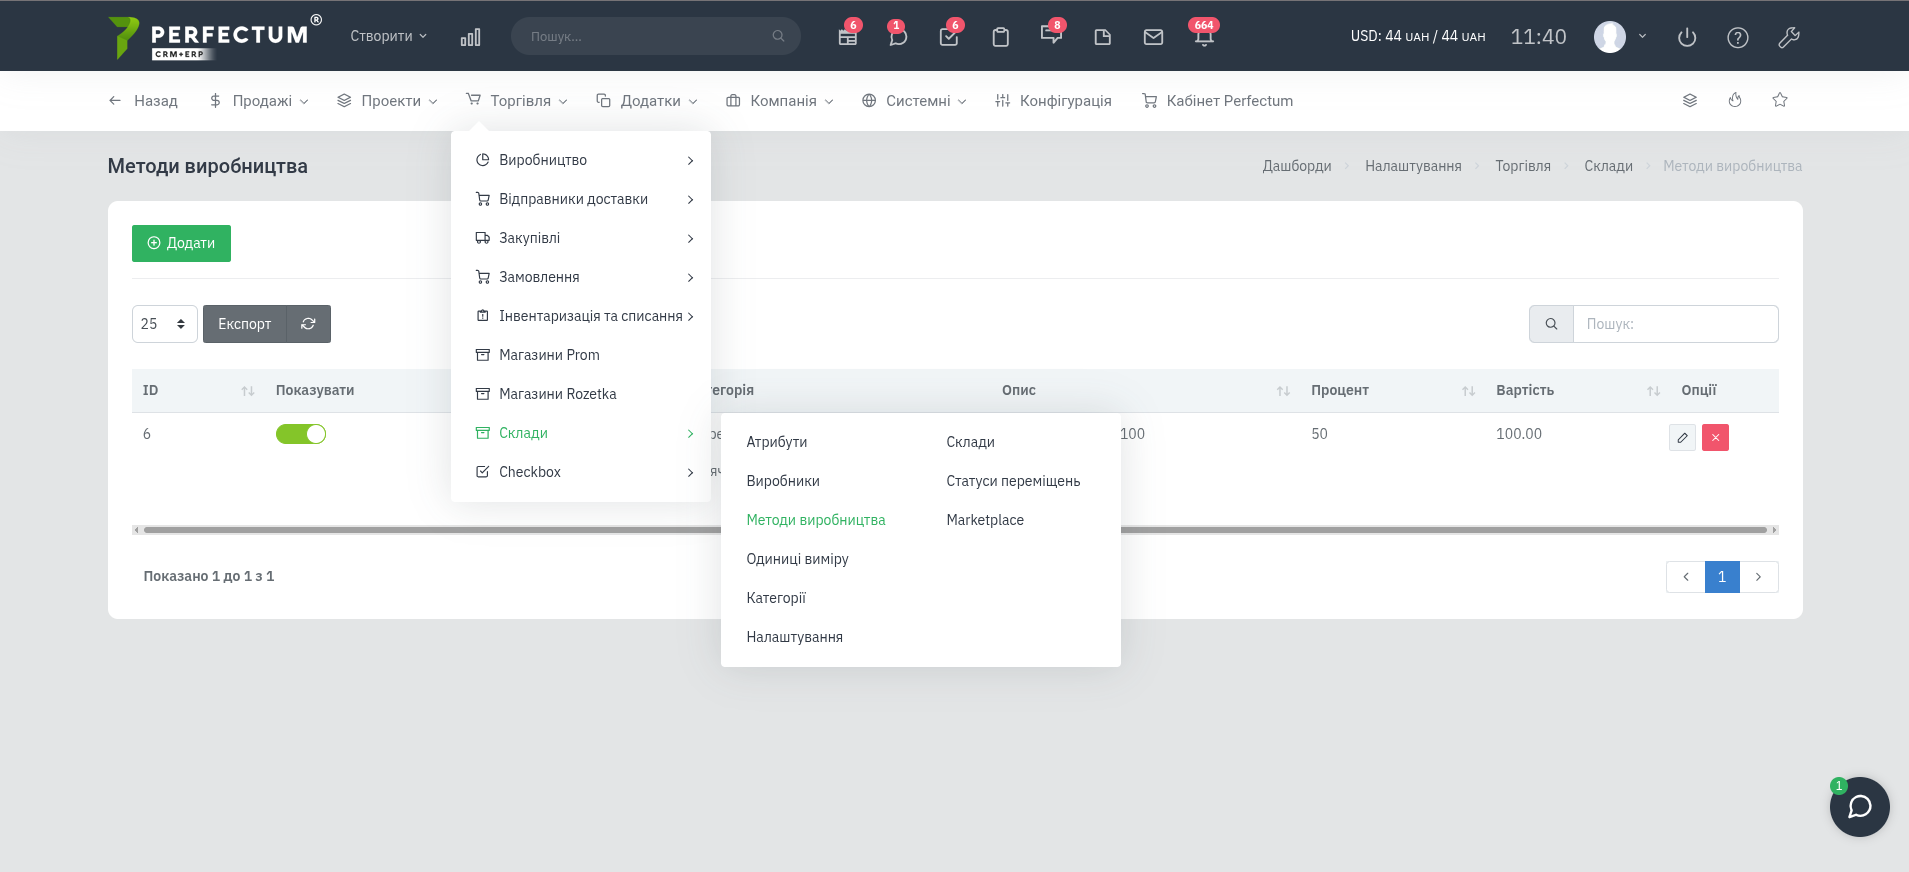The height and width of the screenshot is (872, 1909).
Task: Select Категорії in submenu
Action: pos(776,598)
